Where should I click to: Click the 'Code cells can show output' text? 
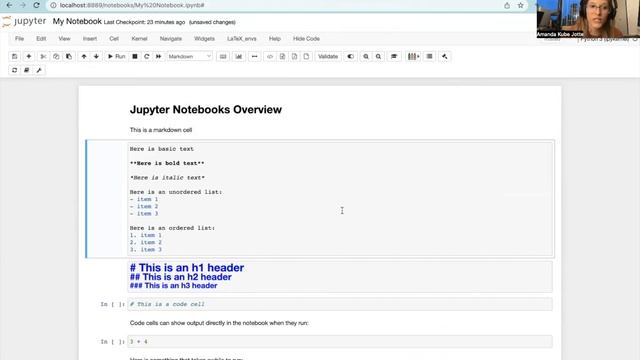pyautogui.click(x=219, y=323)
